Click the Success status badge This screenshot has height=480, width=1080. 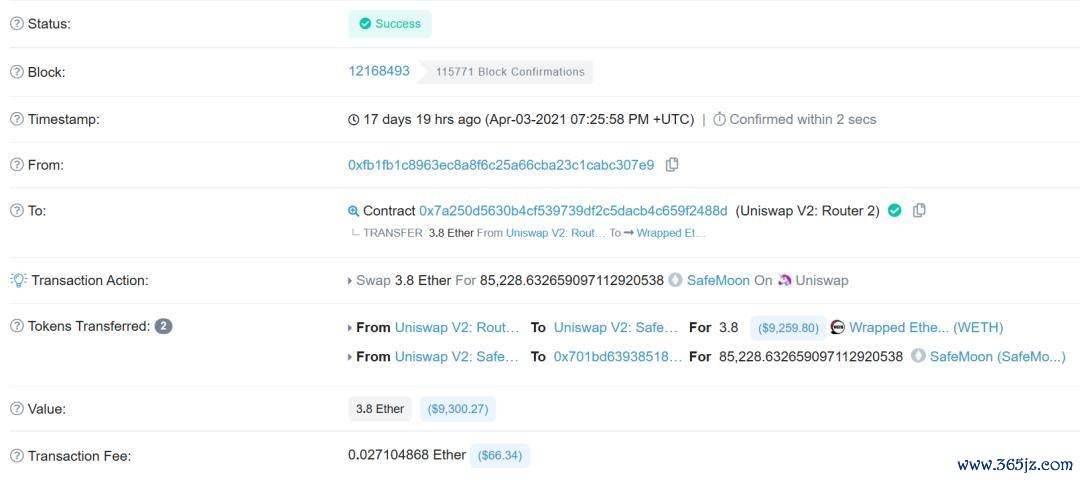390,24
